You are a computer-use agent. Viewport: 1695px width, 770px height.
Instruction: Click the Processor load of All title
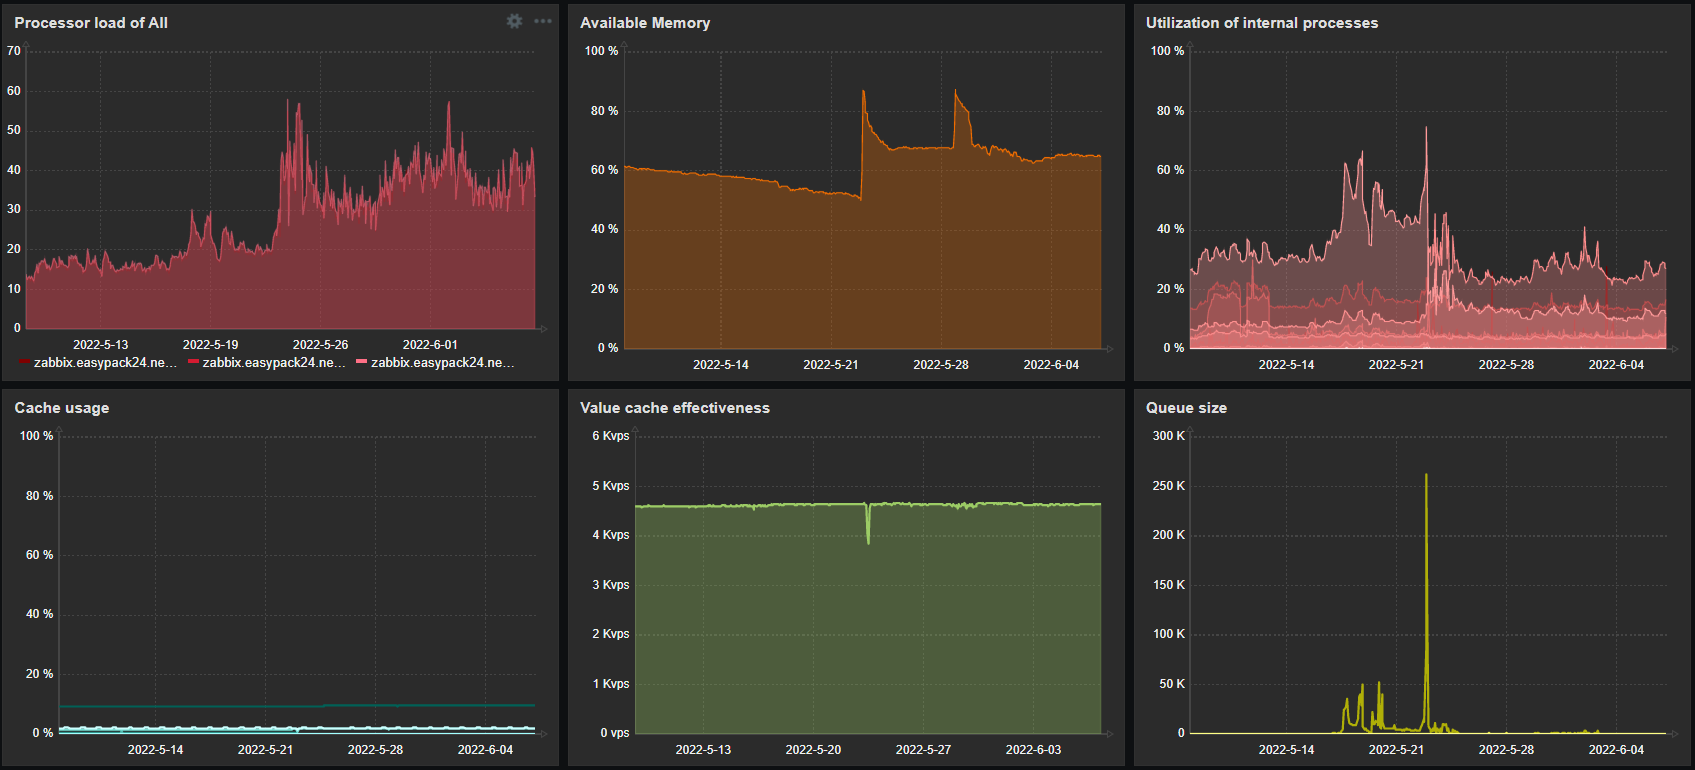click(x=91, y=23)
